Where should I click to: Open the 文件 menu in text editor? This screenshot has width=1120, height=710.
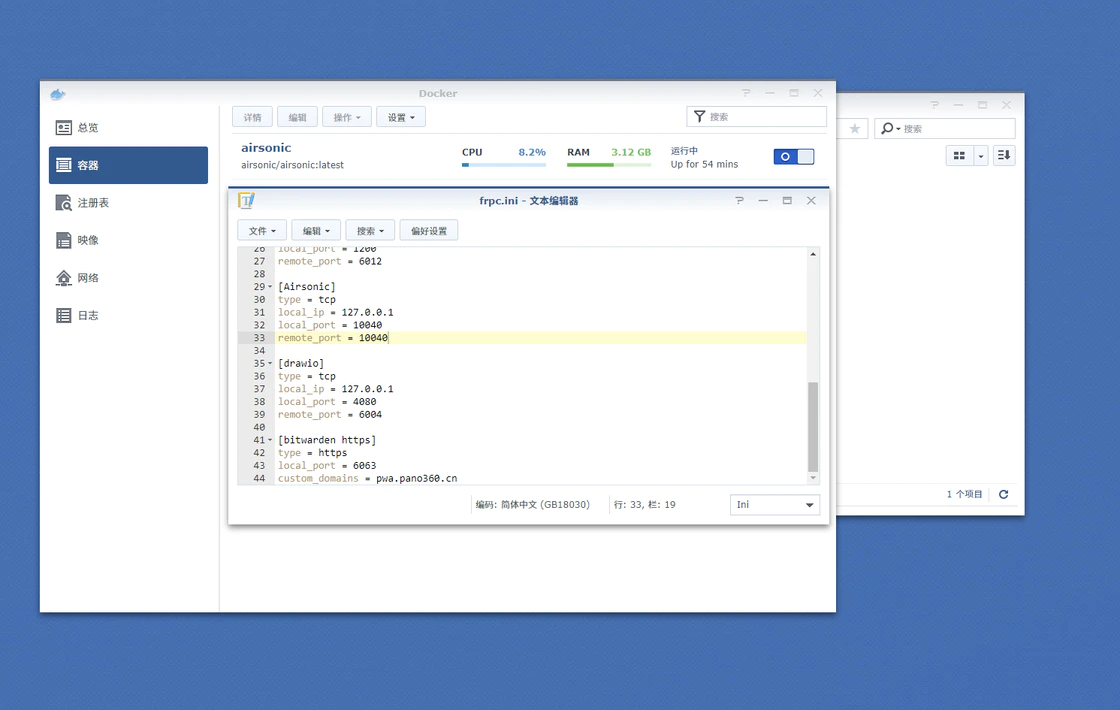[x=262, y=231]
